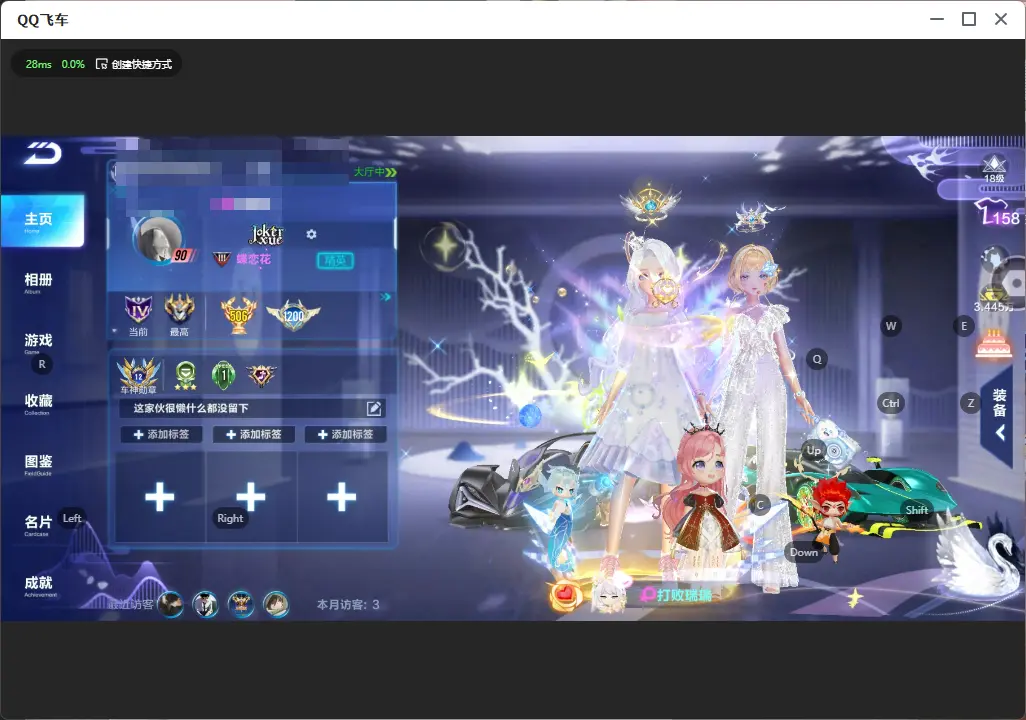Click the fourth recent visitor avatar
1026x720 pixels.
(276, 604)
